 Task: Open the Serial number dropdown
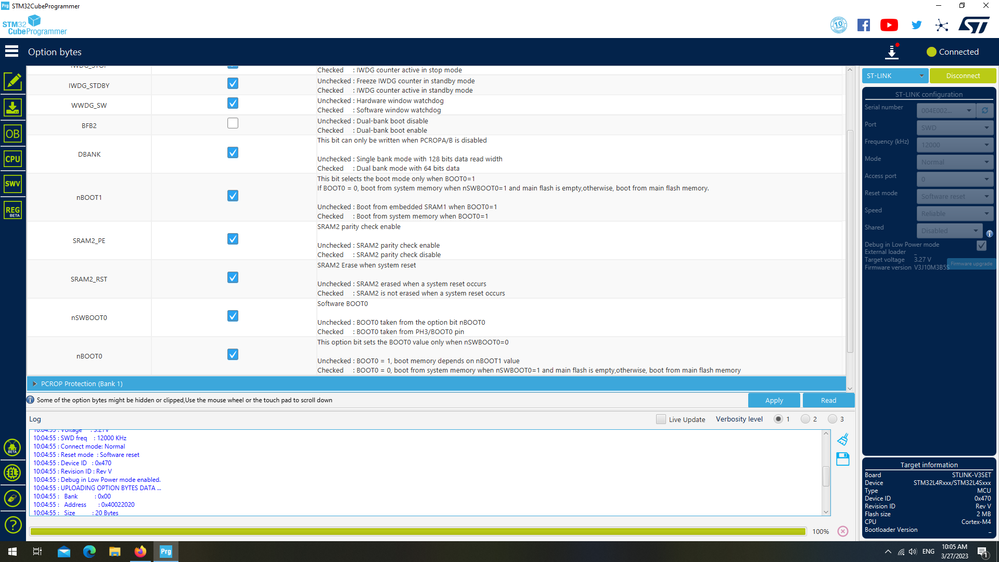945,110
